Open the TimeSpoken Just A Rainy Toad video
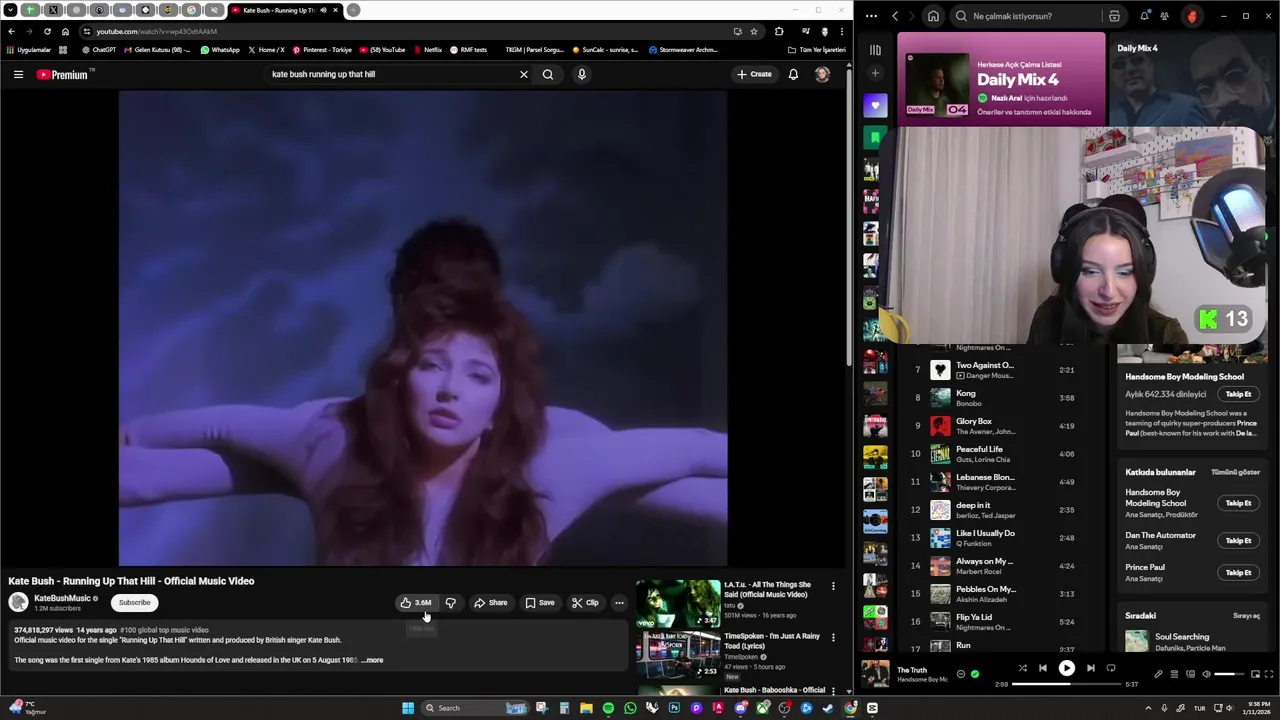Screen dimensions: 1280x720 point(678,655)
